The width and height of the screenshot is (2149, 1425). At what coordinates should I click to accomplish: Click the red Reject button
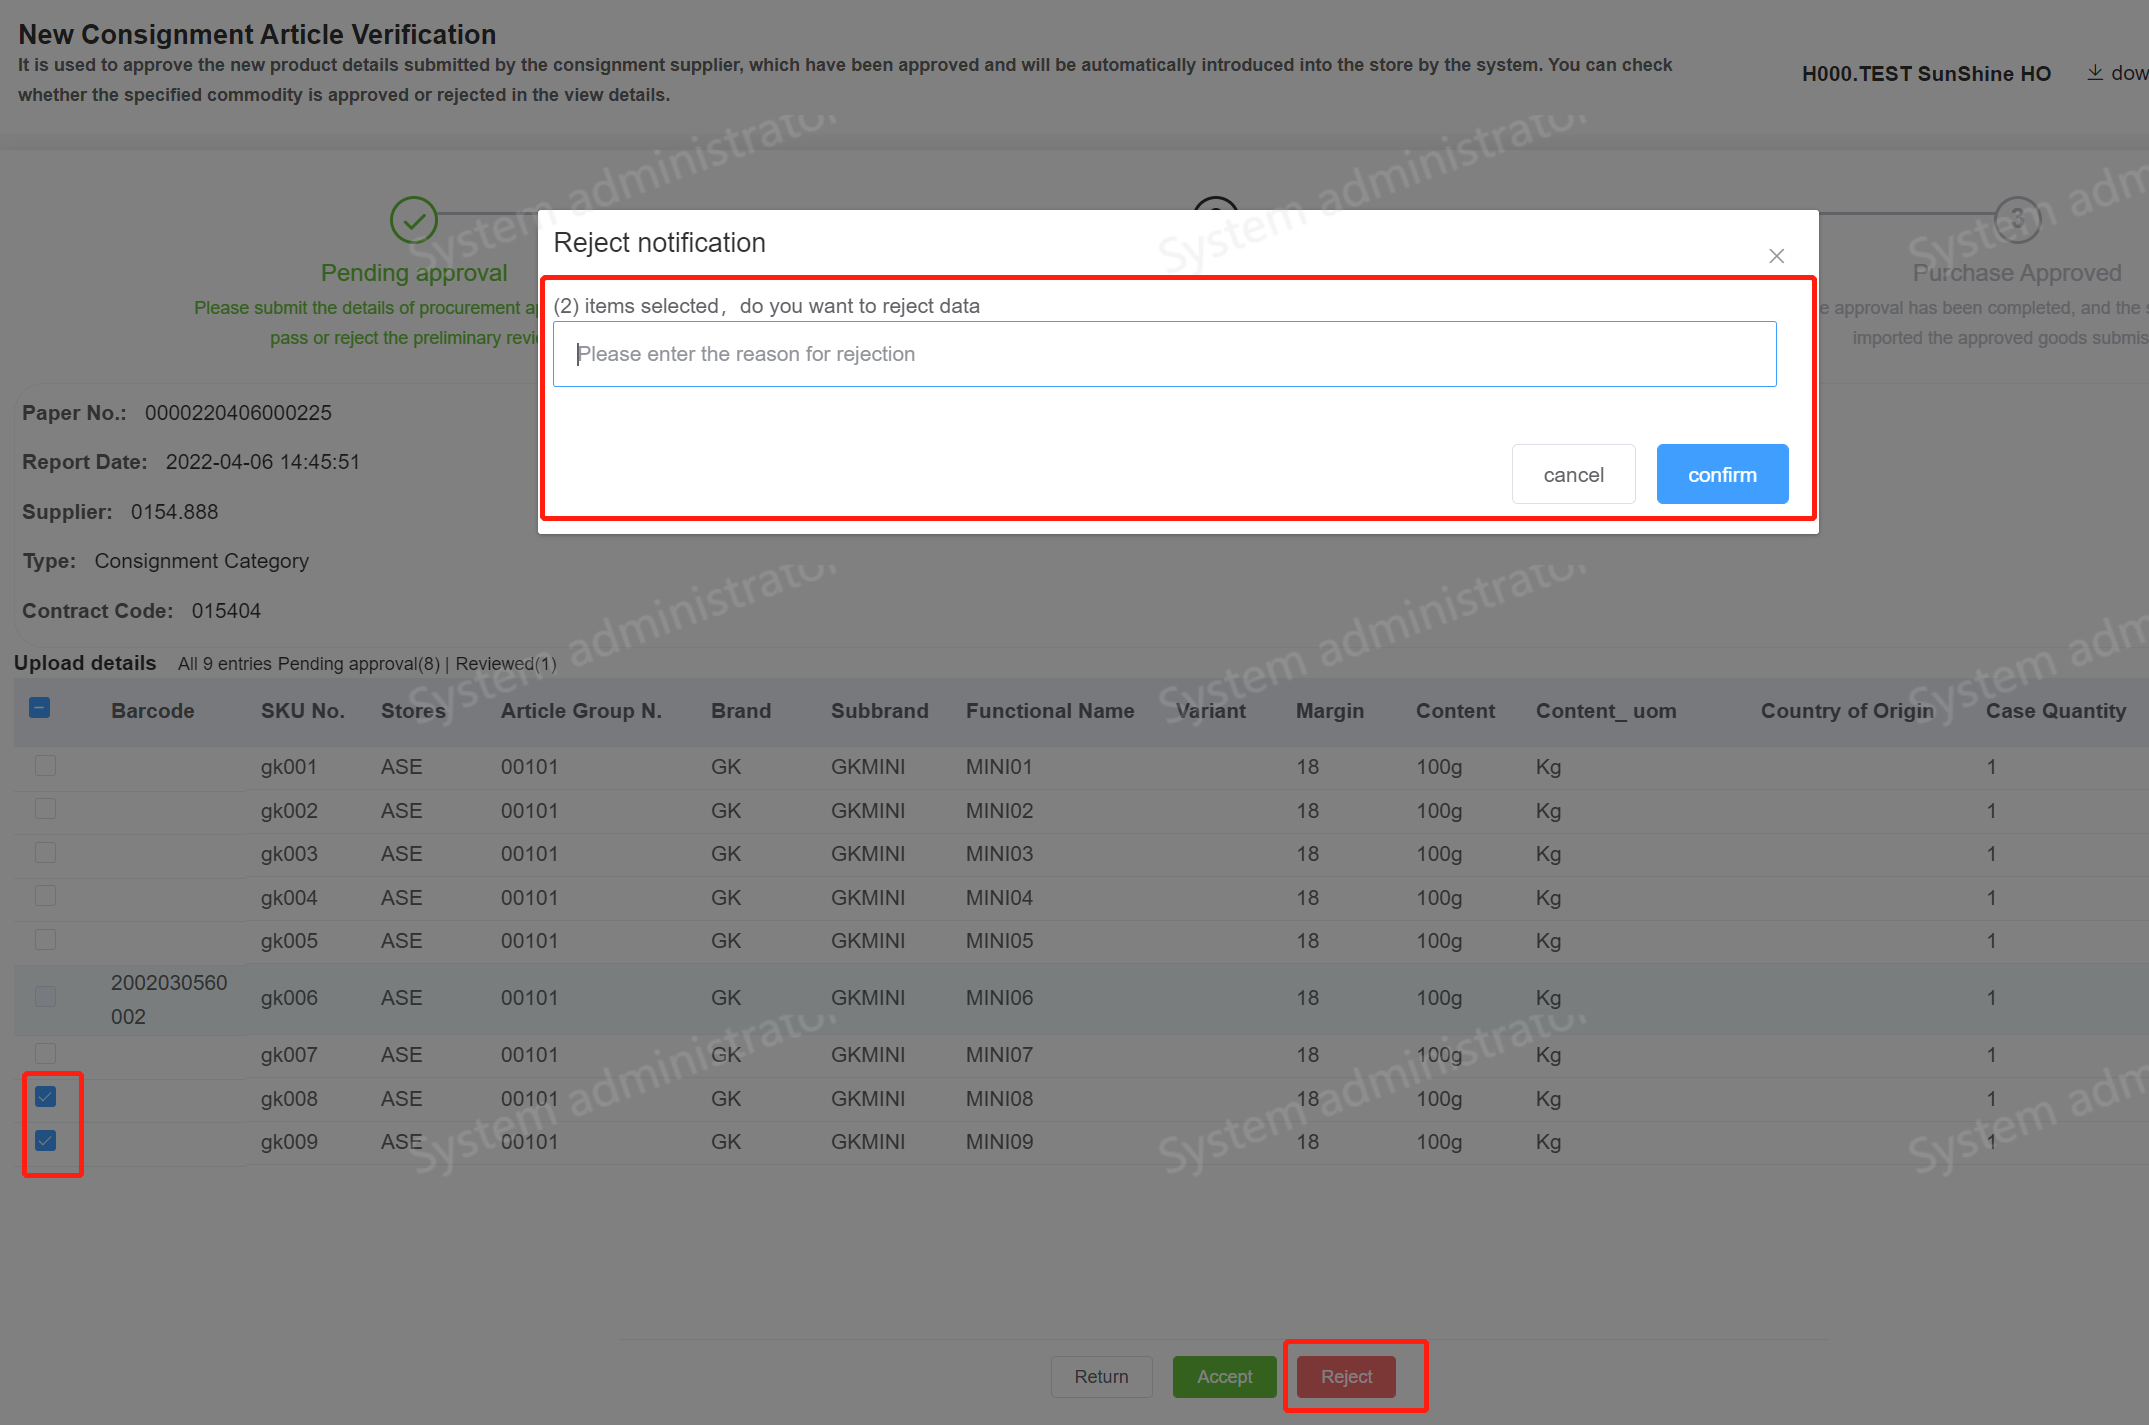pos(1346,1377)
